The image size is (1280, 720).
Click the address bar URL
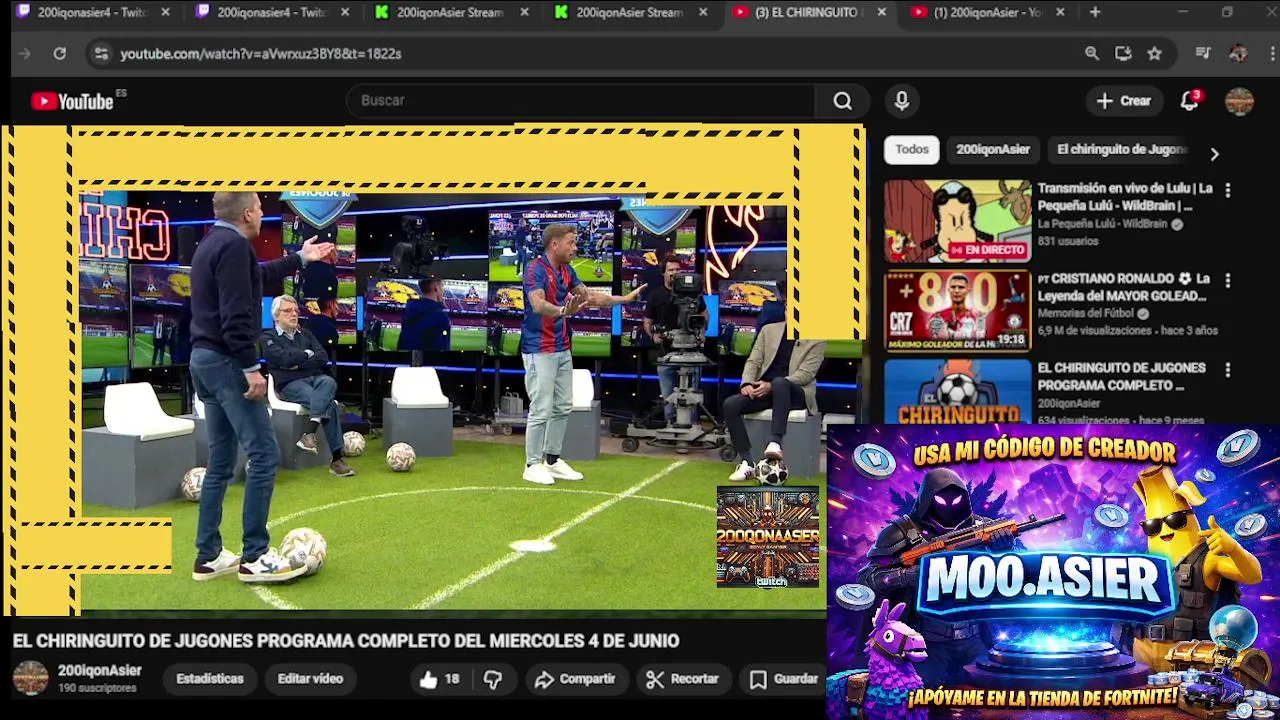pos(260,53)
